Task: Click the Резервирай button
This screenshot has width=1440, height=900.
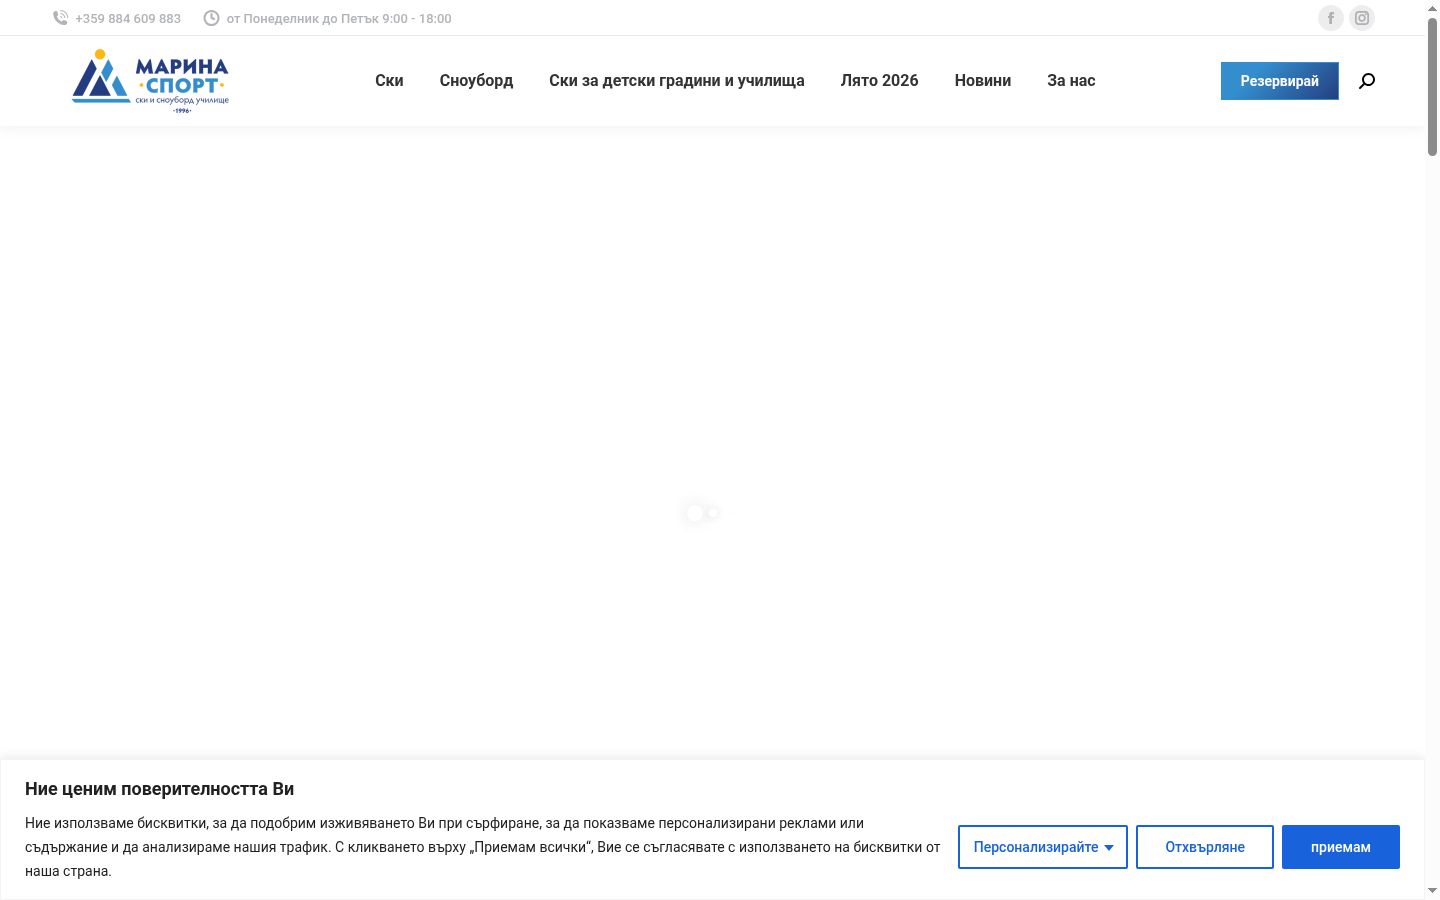Action: 1280,81
